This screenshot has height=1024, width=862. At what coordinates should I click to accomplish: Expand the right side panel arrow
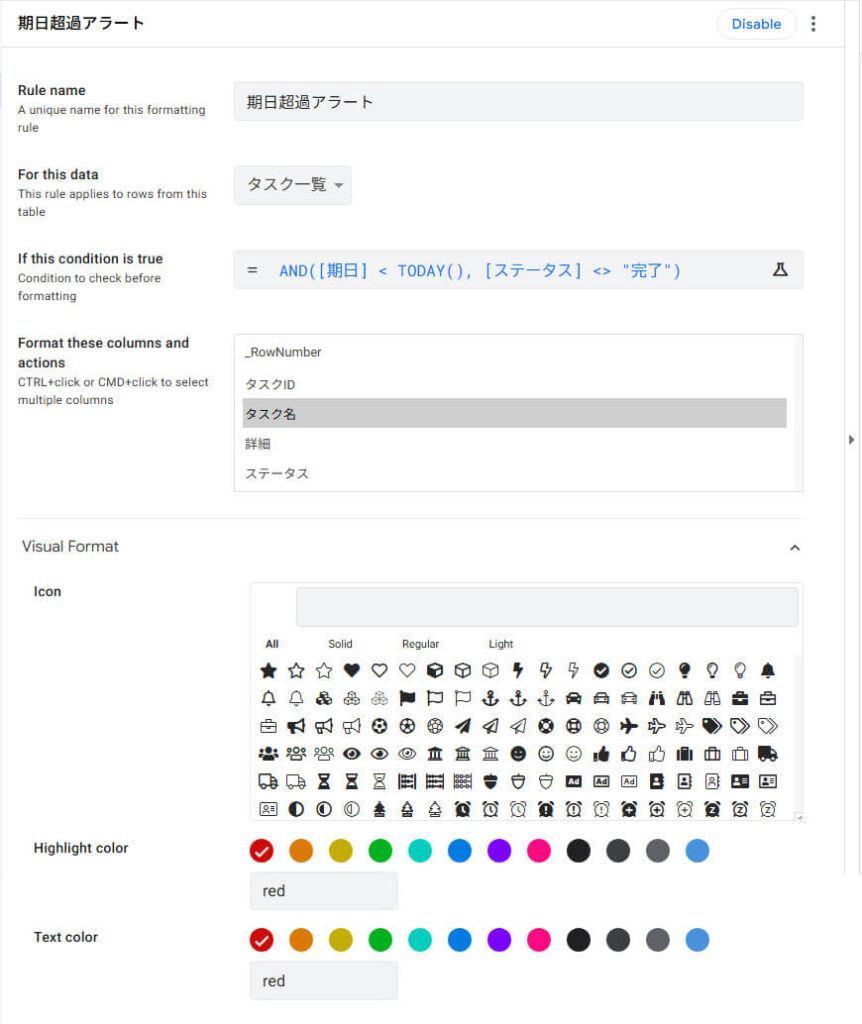tap(852, 439)
